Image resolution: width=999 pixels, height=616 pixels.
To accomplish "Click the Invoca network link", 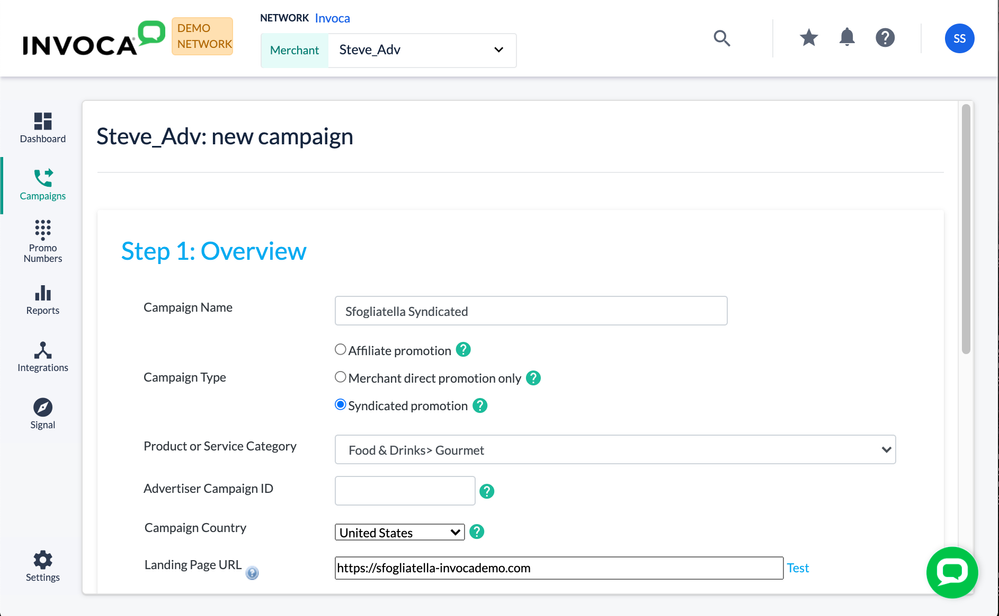I will pos(332,18).
